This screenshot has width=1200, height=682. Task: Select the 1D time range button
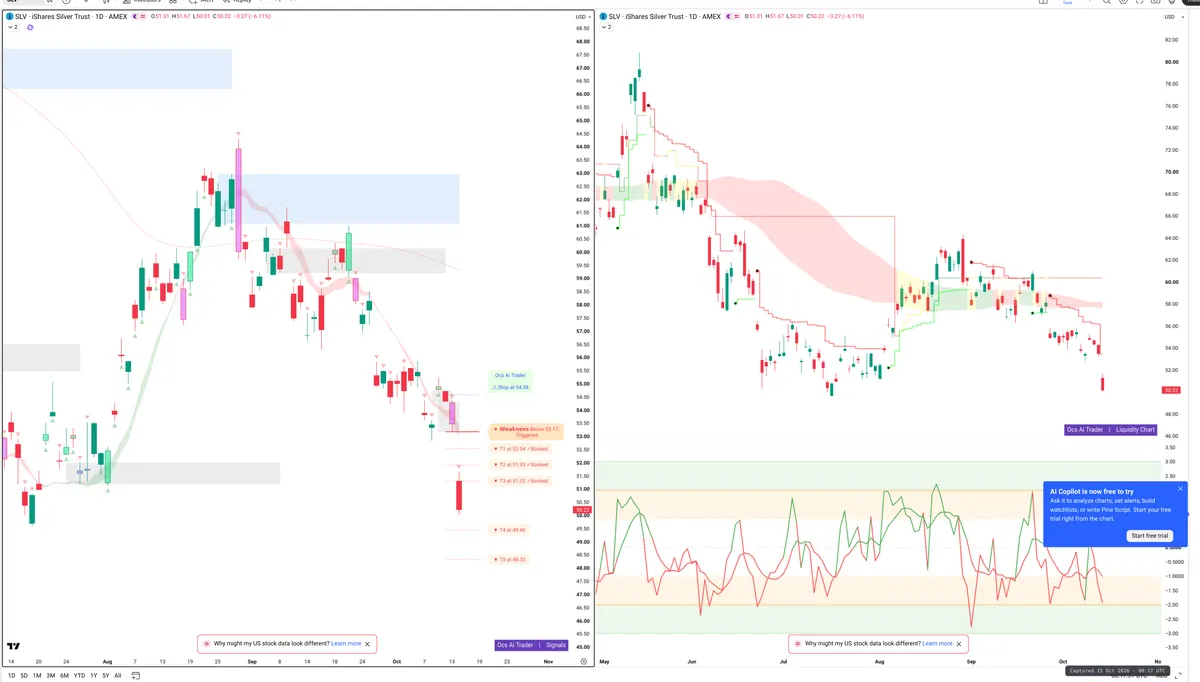(10, 676)
